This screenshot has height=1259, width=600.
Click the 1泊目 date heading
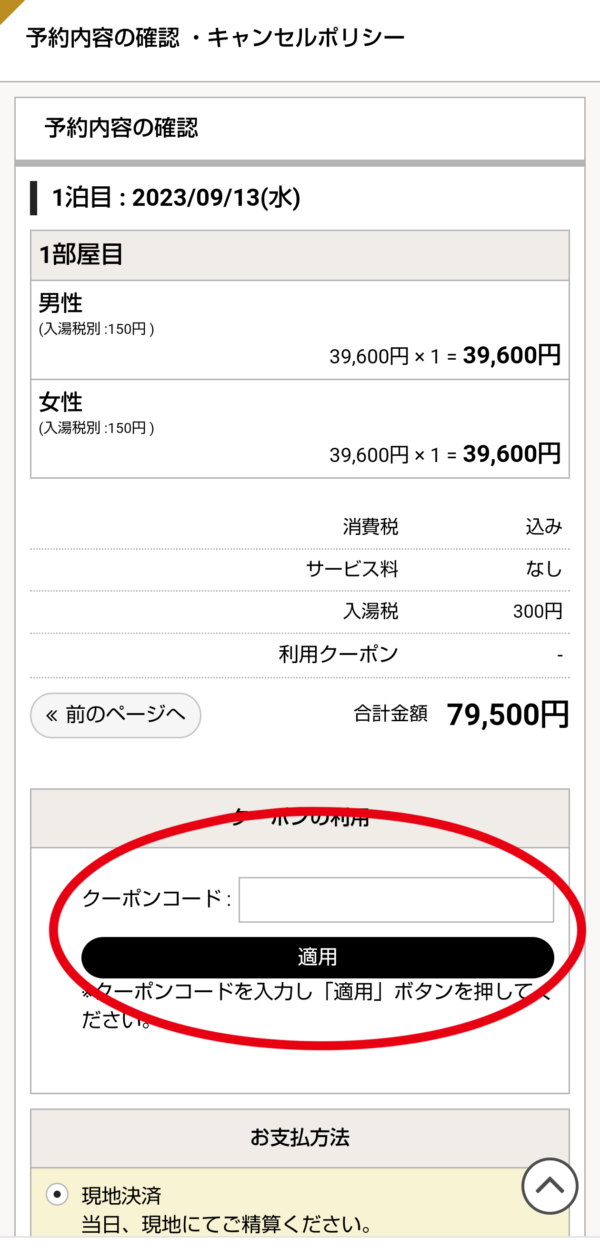coord(176,198)
